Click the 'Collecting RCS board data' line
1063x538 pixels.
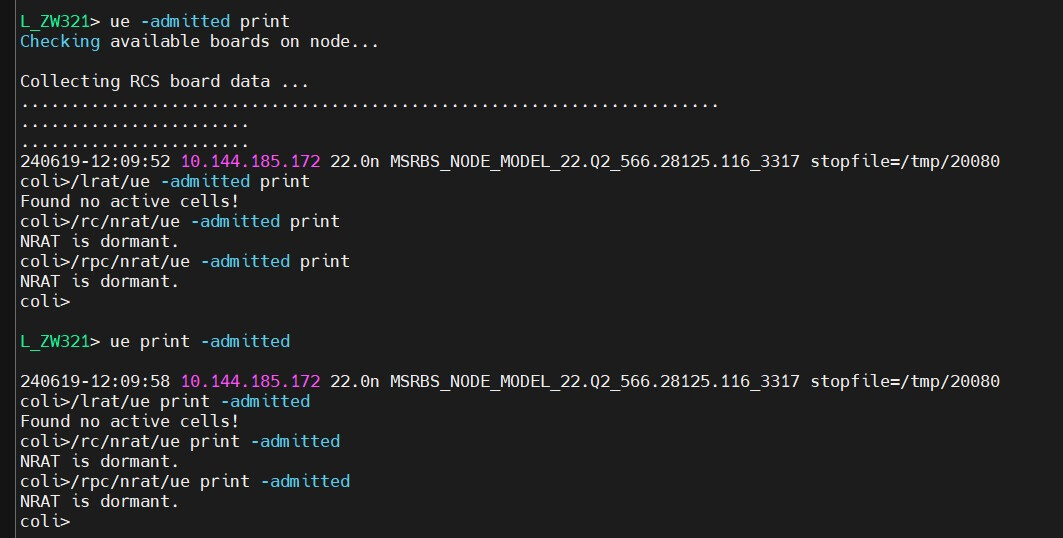point(165,82)
